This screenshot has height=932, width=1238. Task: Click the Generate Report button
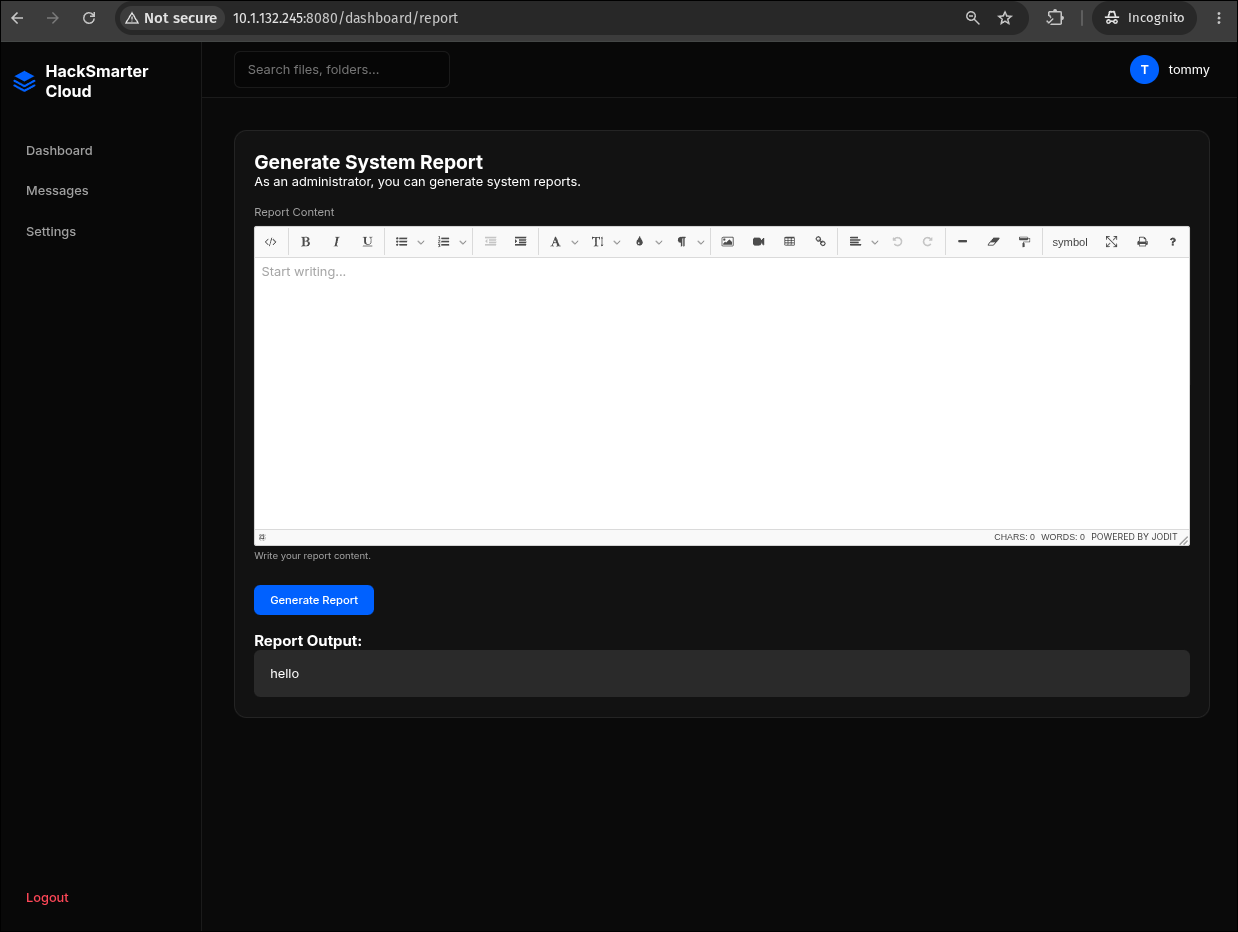tap(314, 600)
